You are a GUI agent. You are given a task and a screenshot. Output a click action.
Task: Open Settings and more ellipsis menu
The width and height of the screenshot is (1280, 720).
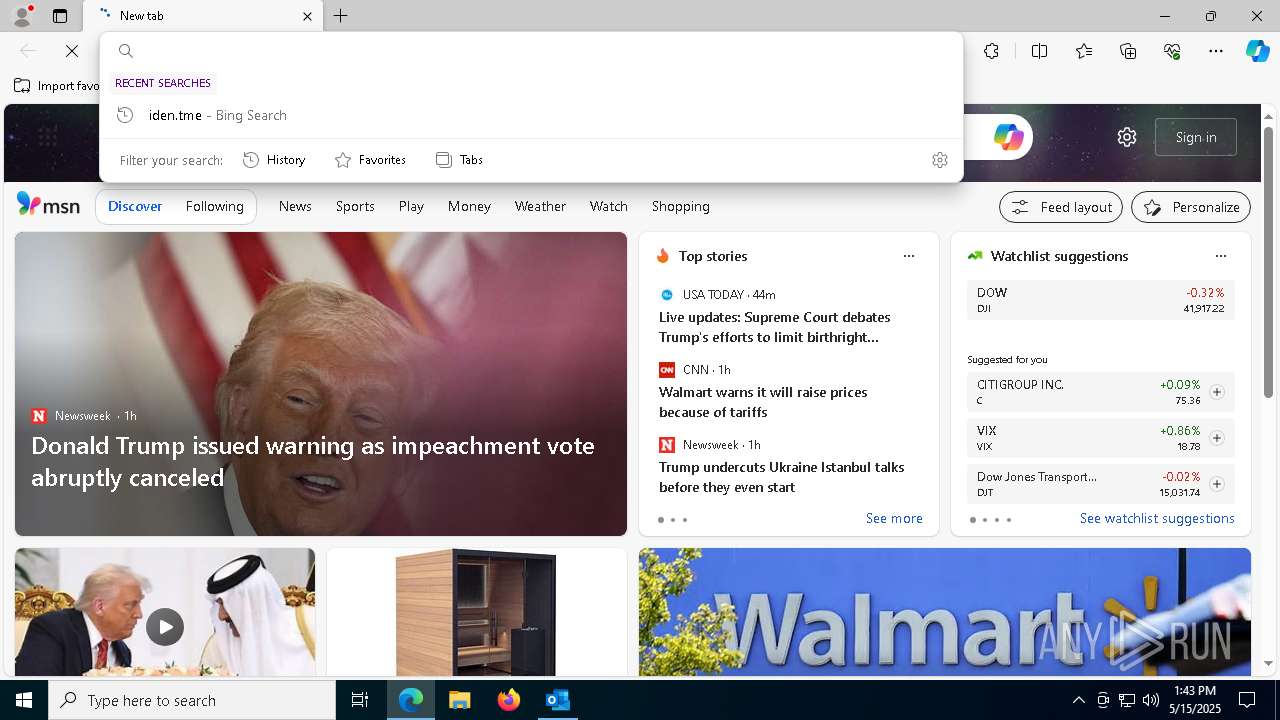1216,51
